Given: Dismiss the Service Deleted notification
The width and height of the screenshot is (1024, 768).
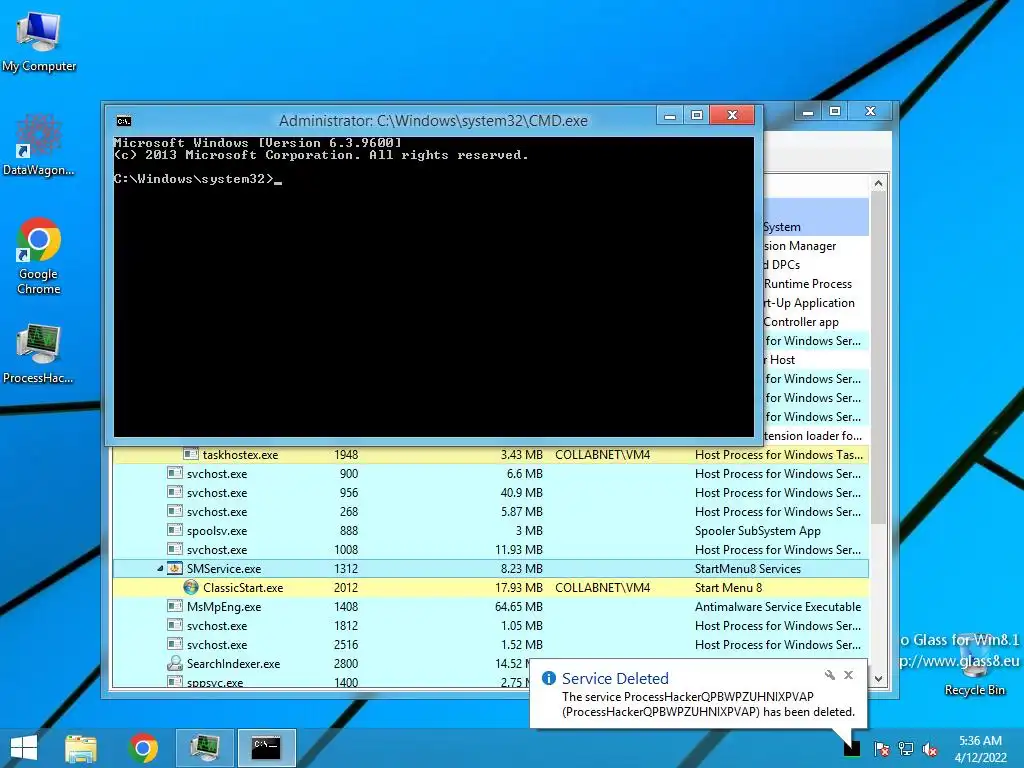Looking at the screenshot, I should point(848,675).
